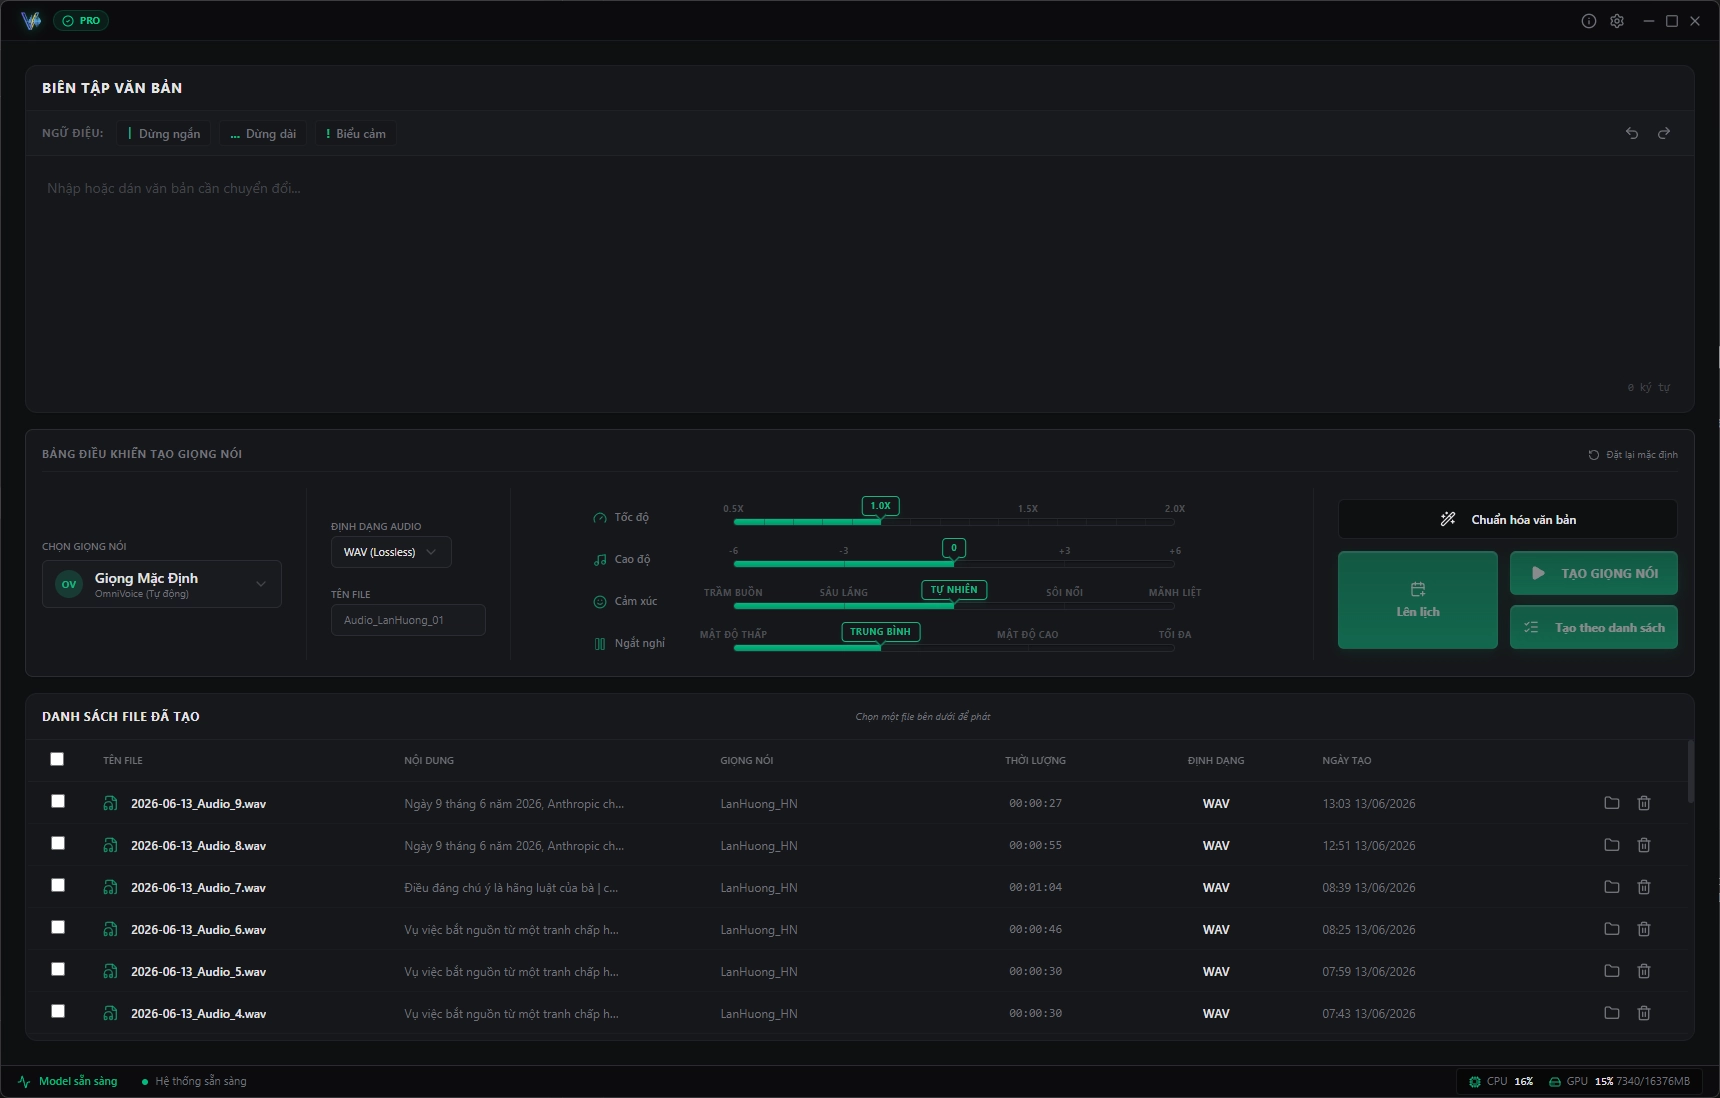Screen dimensions: 1720x1098
Task: Open folder for 2026-06-13_Audio_6.wav
Action: point(1612,929)
